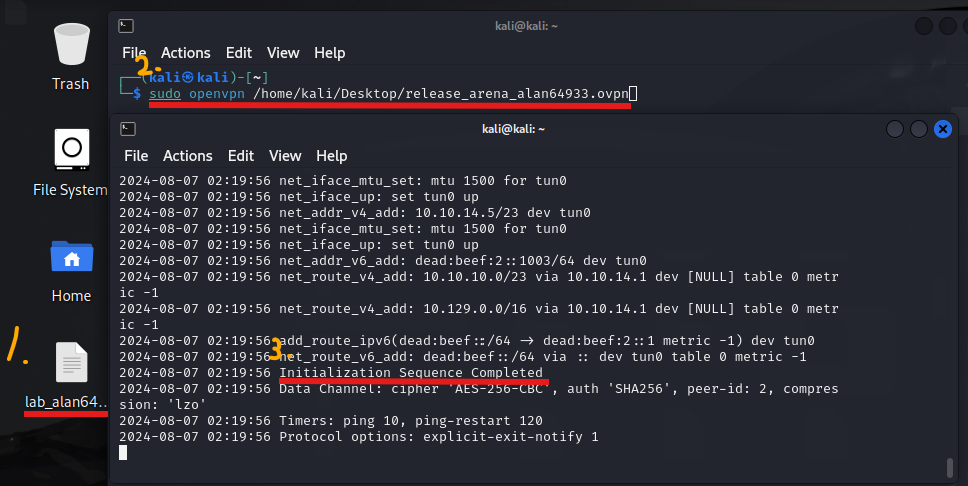Open File menu in front terminal window
The height and width of the screenshot is (486, 968).
tap(136, 156)
